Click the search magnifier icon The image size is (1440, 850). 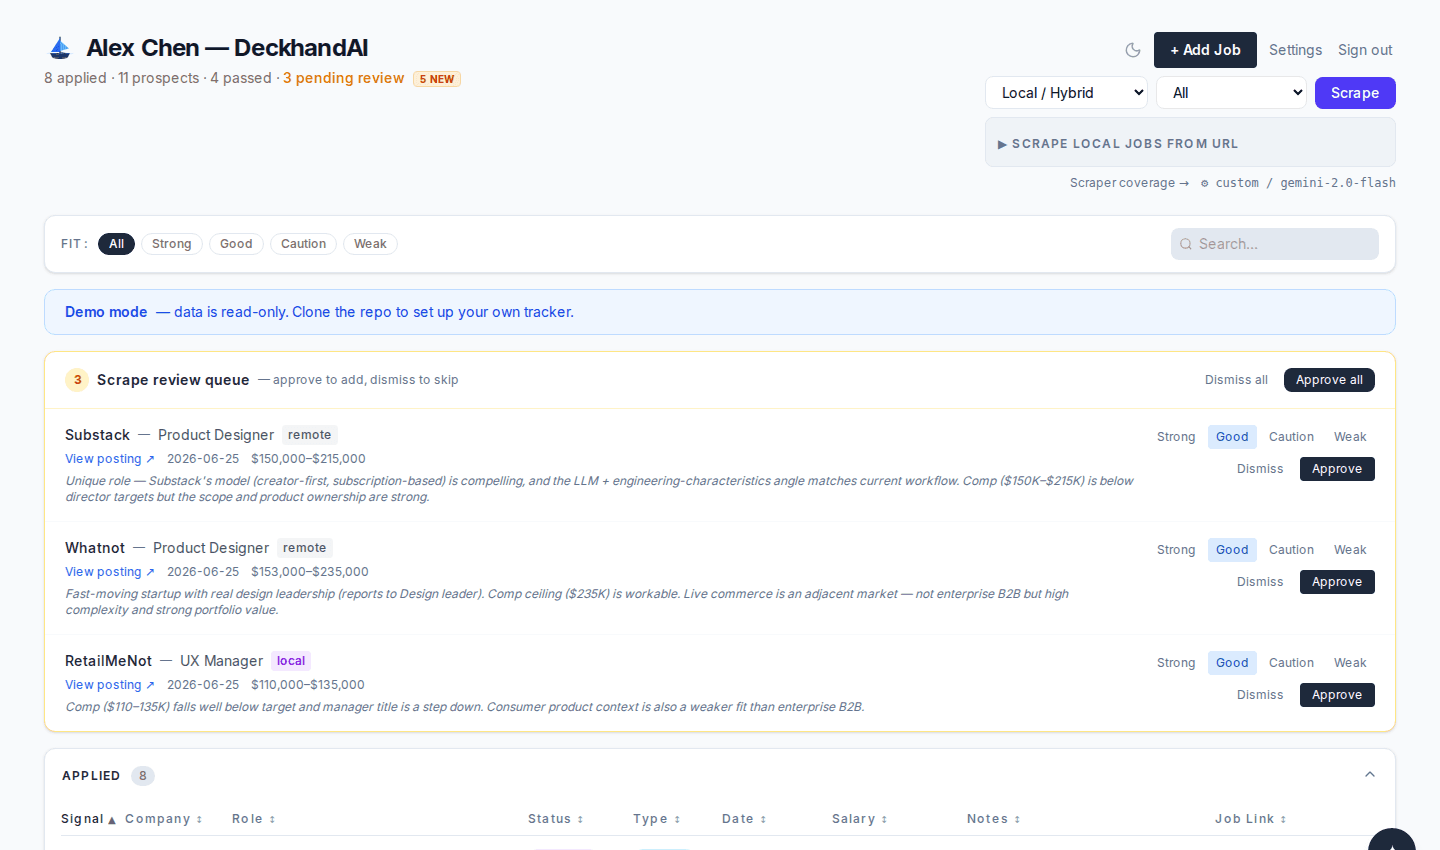pos(1186,244)
